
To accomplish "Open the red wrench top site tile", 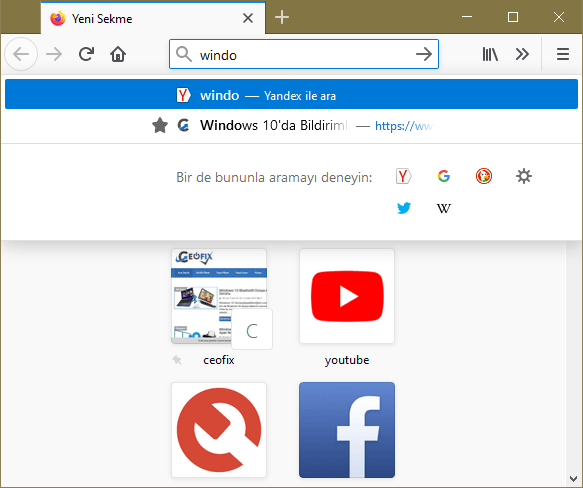I will (x=219, y=430).
